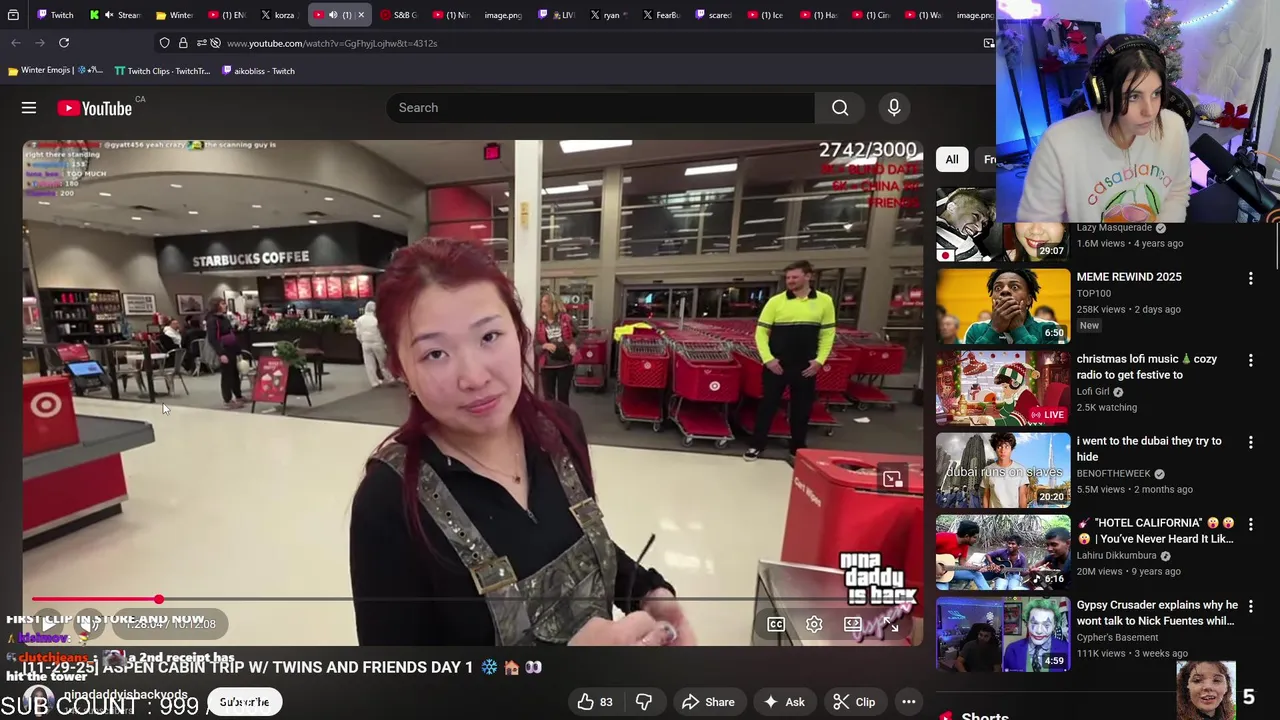1280x720 pixels.
Task: Click the red progress bar scrubber handle
Action: [x=159, y=599]
